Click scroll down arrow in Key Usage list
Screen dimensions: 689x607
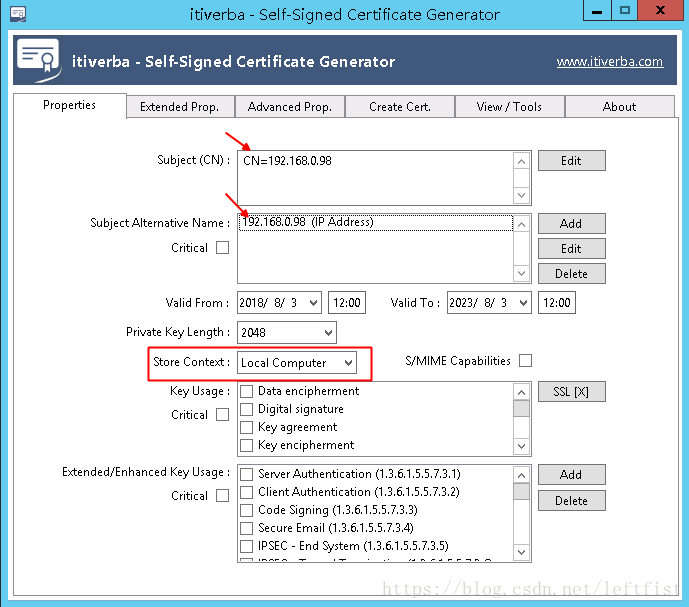pyautogui.click(x=522, y=447)
